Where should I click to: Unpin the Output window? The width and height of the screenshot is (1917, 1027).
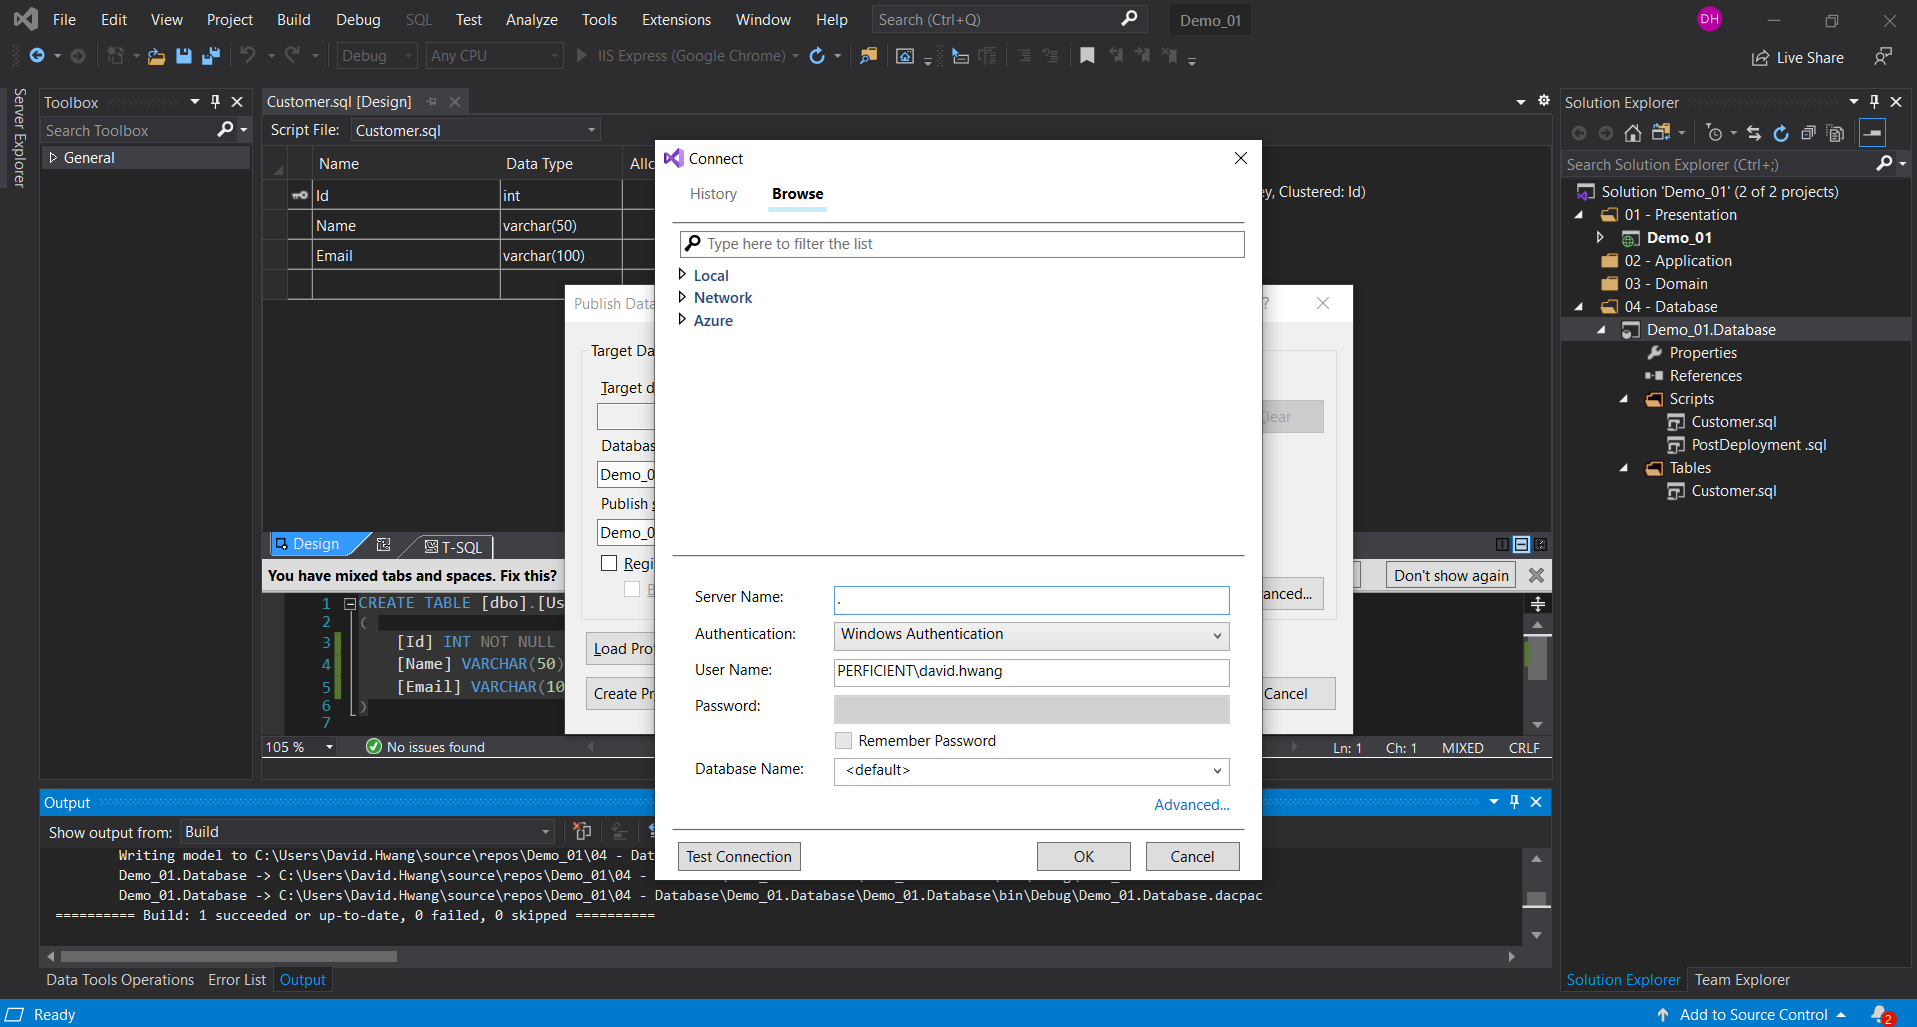1514,801
